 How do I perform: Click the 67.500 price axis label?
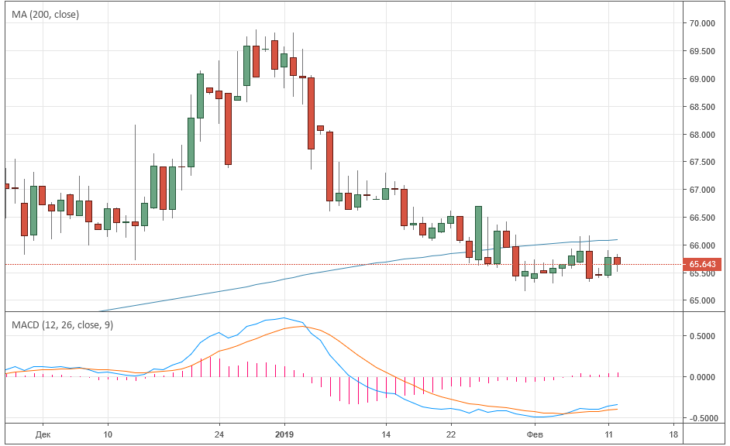click(x=702, y=162)
